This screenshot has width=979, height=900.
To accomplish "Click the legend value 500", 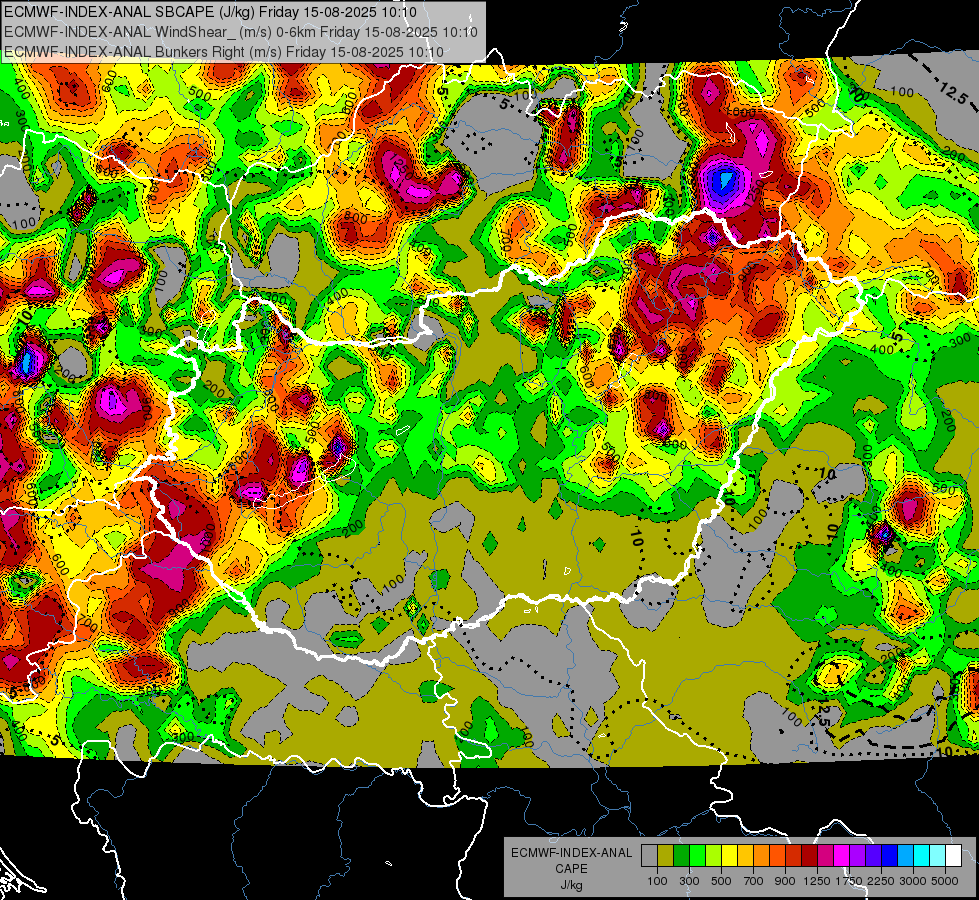I will pyautogui.click(x=721, y=881).
